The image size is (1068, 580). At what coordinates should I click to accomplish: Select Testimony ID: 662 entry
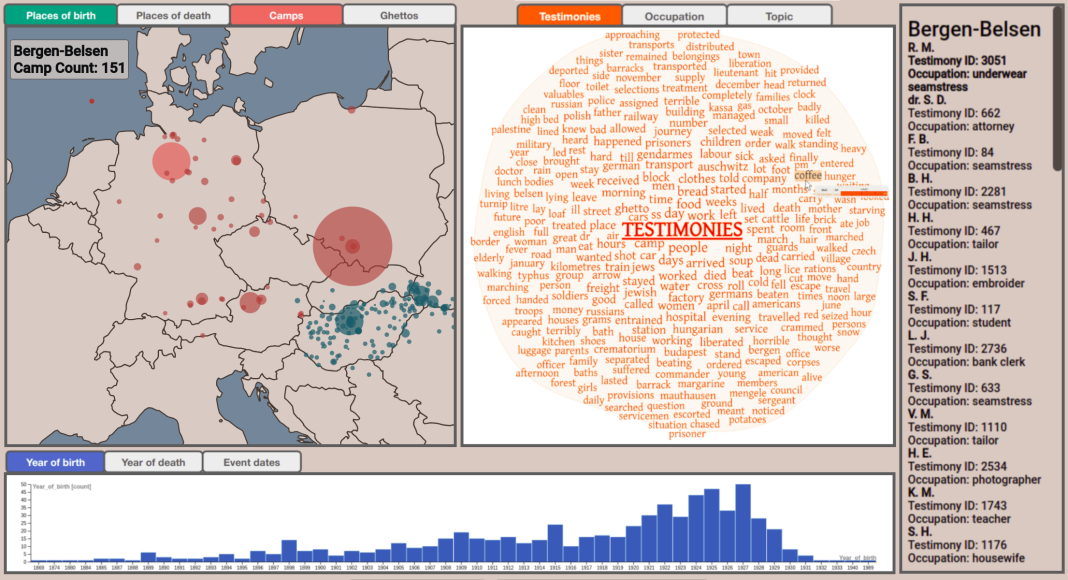pyautogui.click(x=954, y=113)
